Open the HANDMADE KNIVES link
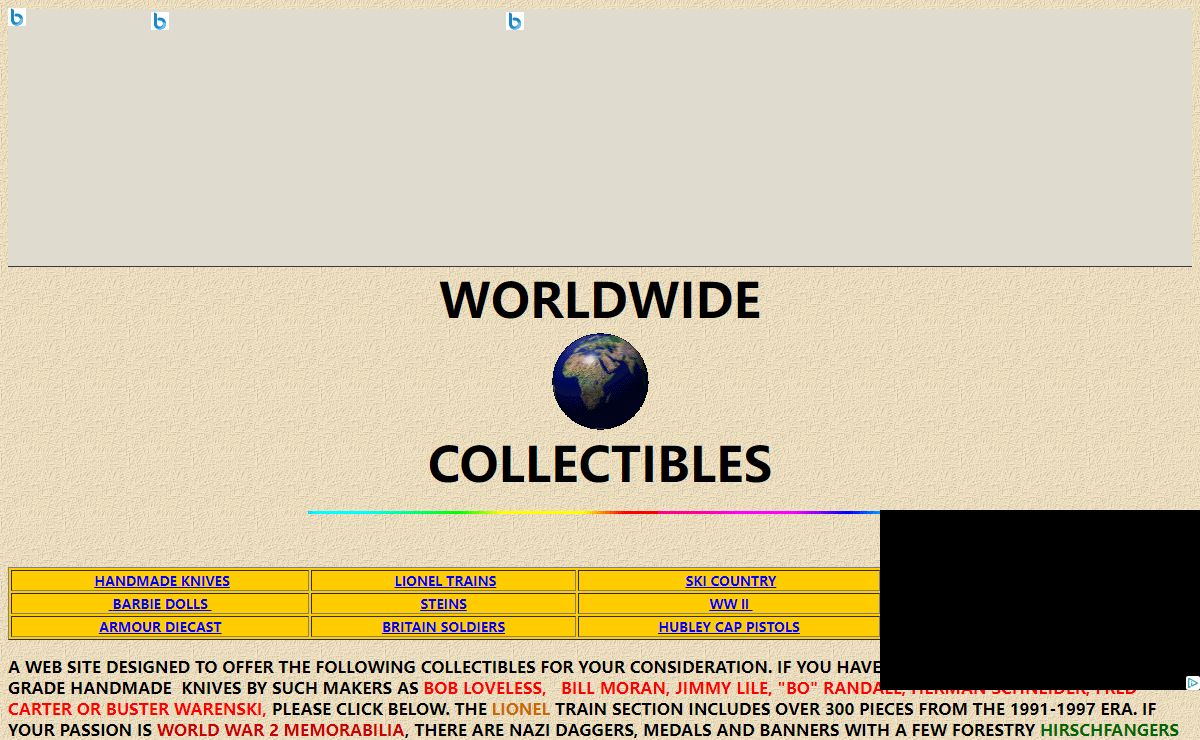1200x740 pixels. click(x=162, y=581)
